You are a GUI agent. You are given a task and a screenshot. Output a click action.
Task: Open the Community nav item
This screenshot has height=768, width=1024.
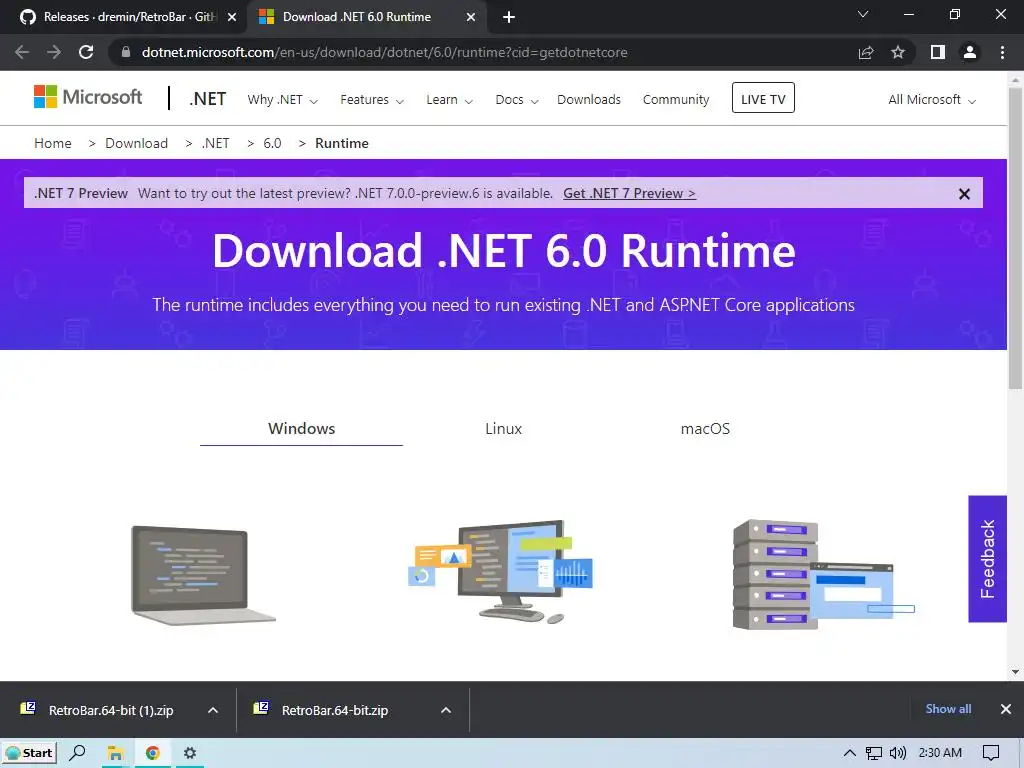pyautogui.click(x=675, y=99)
